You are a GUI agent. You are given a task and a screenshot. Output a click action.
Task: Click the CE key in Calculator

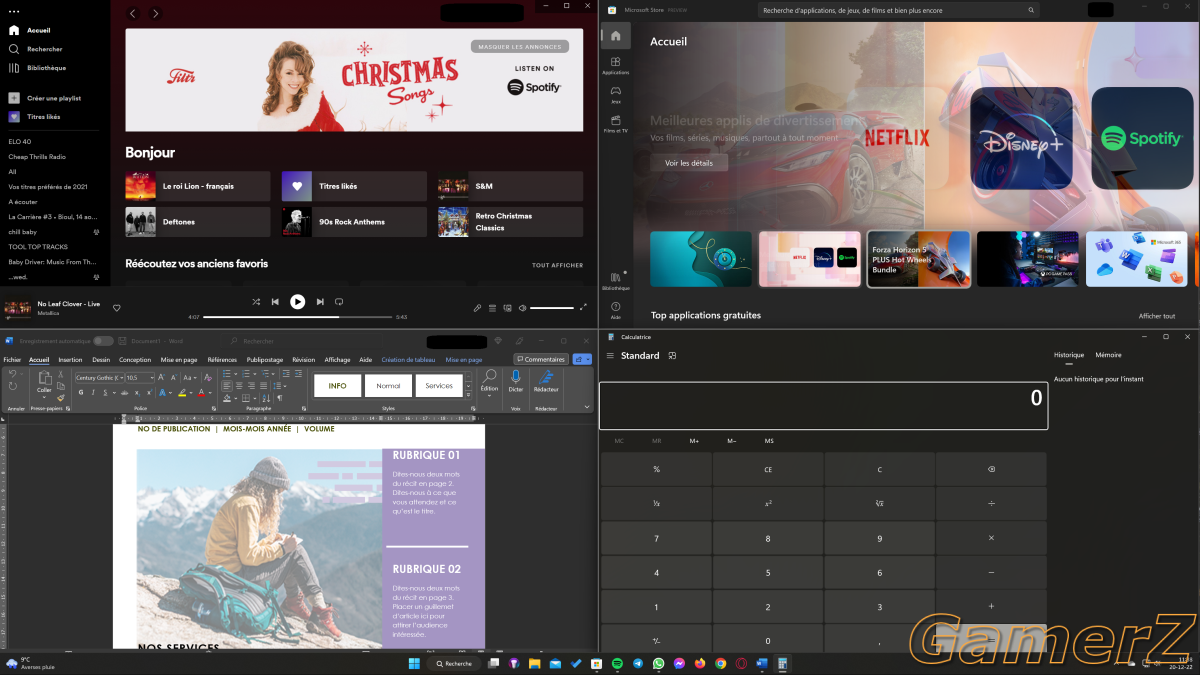click(768, 469)
